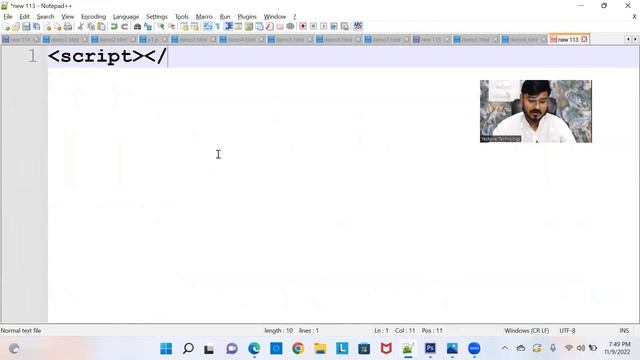Open the Language menu

[x=126, y=17]
